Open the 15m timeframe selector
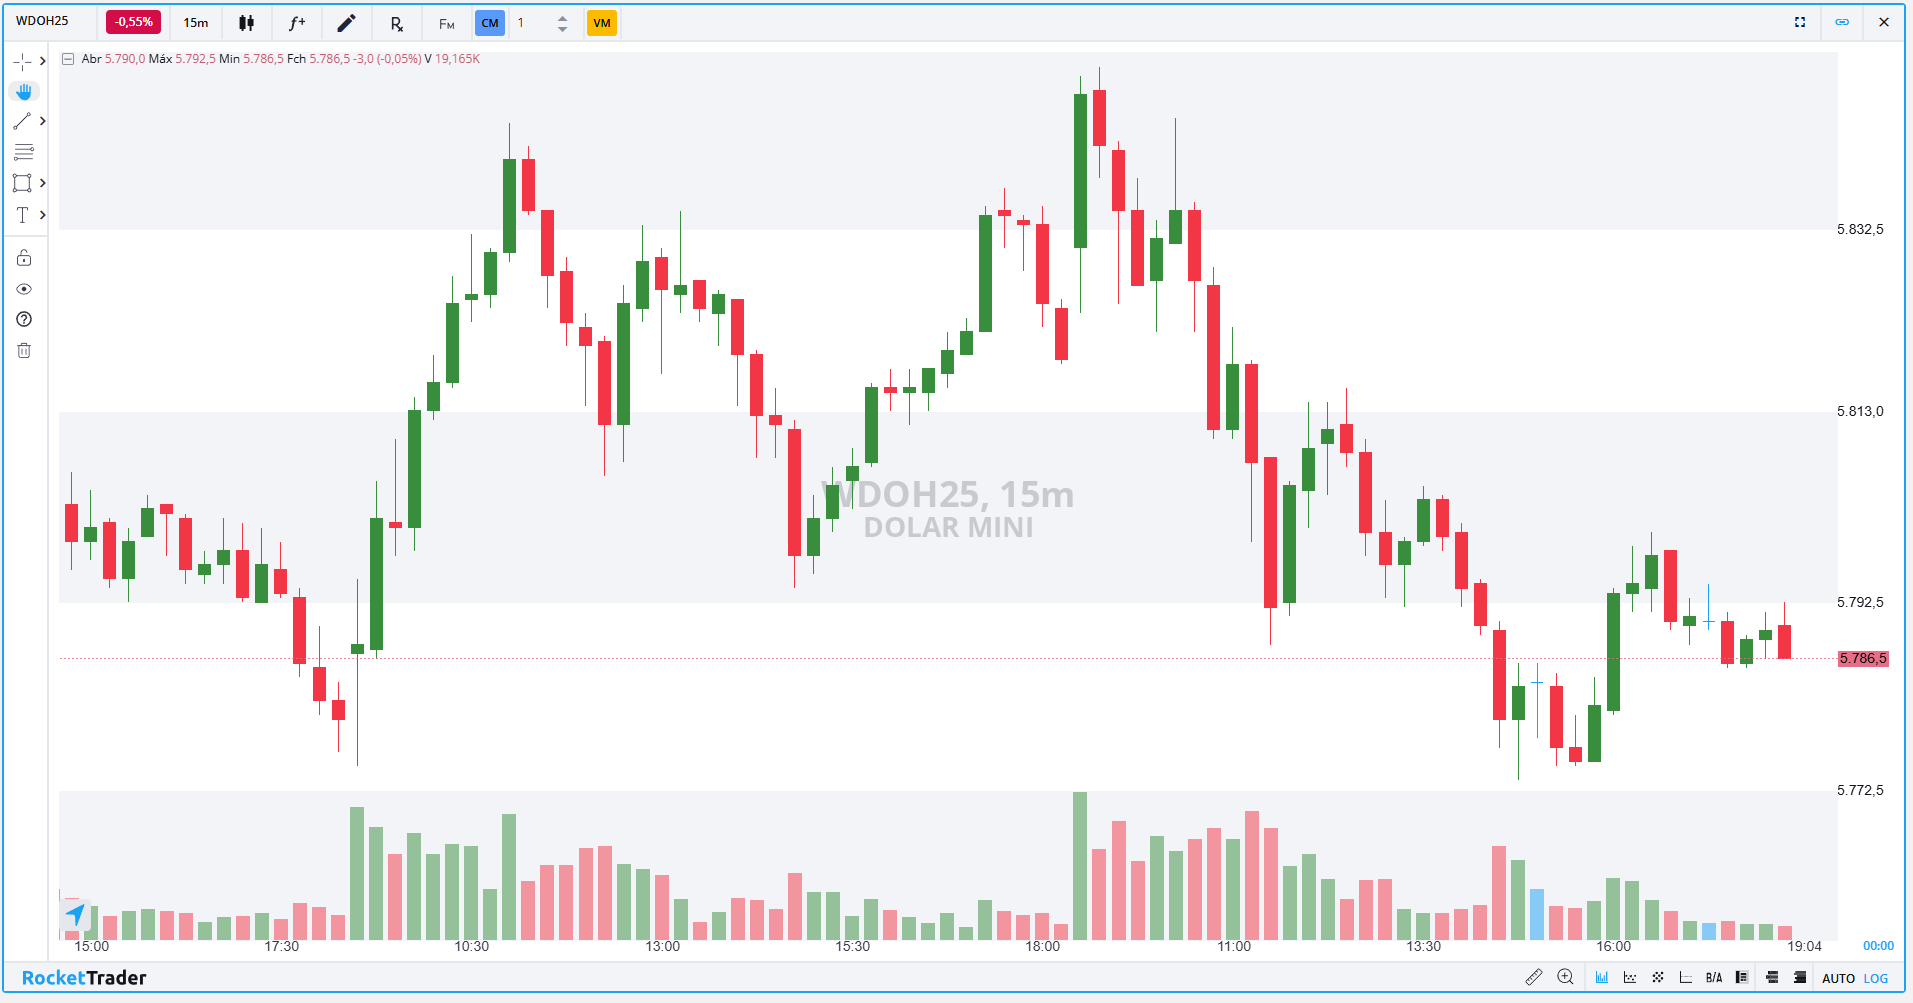 point(196,23)
